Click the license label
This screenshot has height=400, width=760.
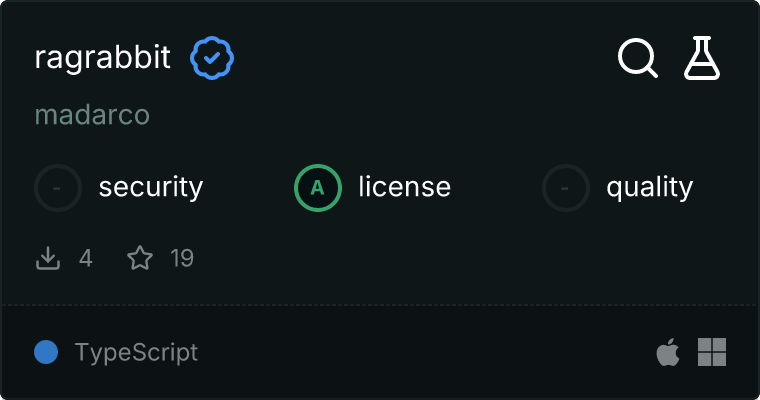(x=404, y=187)
